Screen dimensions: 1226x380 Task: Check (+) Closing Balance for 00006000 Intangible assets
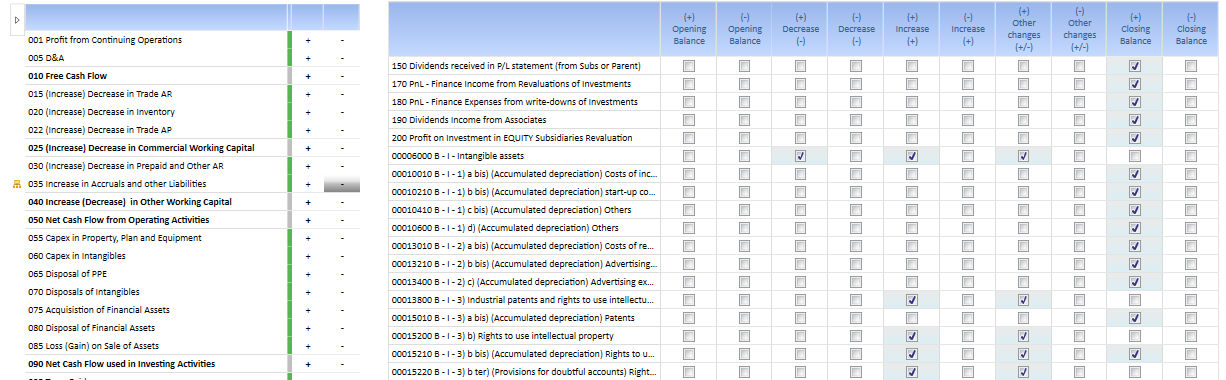pyautogui.click(x=1135, y=156)
